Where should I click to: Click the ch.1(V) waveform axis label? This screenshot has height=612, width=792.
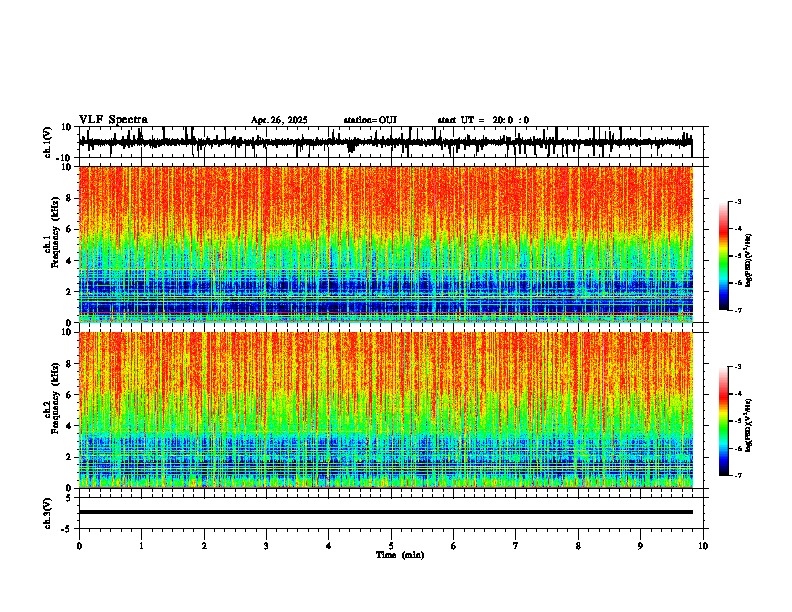tap(48, 142)
